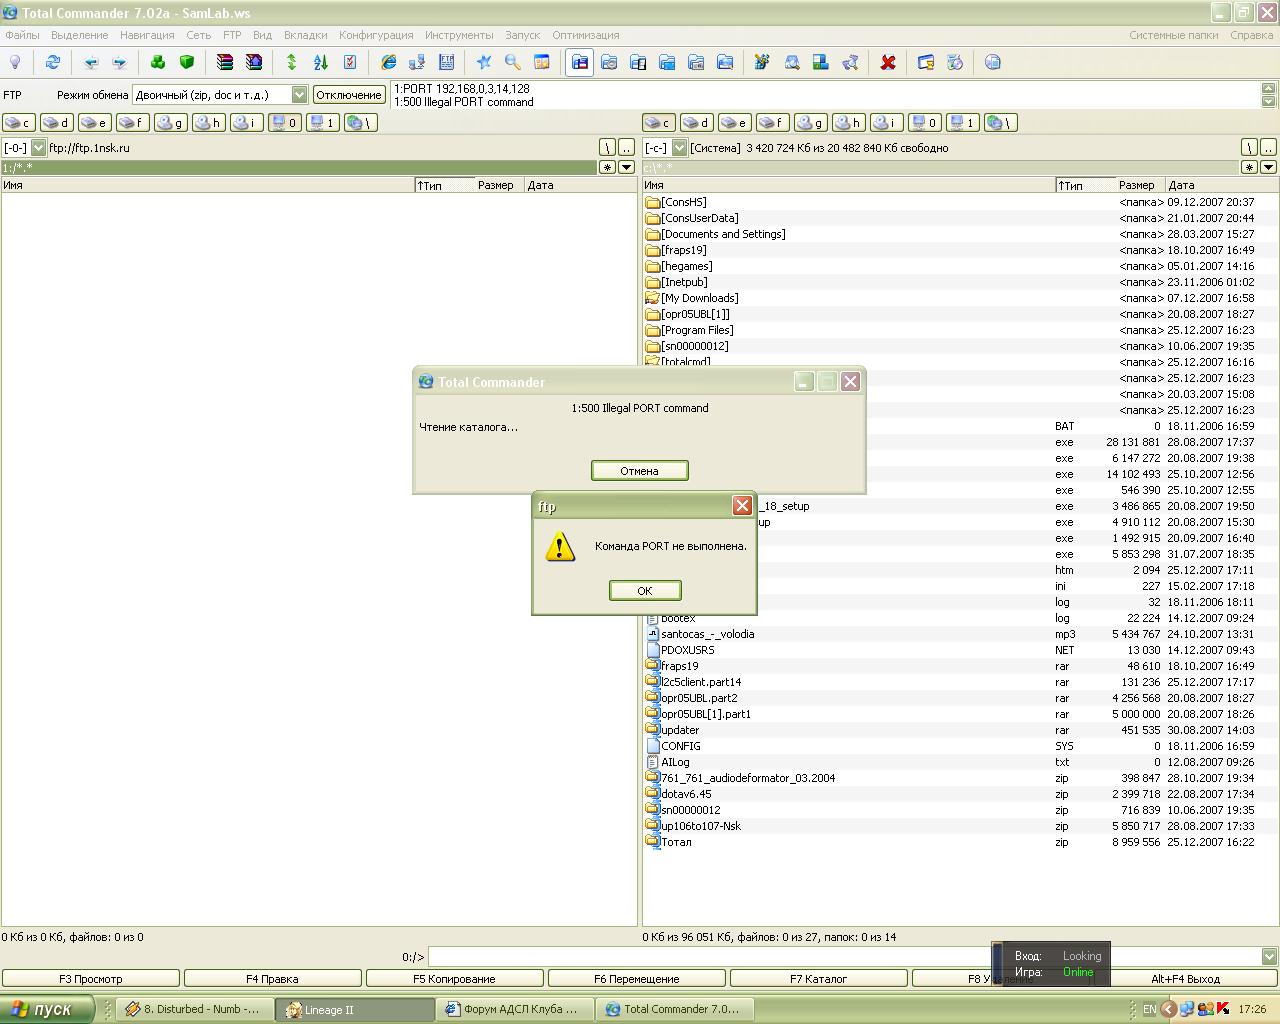Click the Отключение disconnect button
1280x1024 pixels.
(349, 95)
